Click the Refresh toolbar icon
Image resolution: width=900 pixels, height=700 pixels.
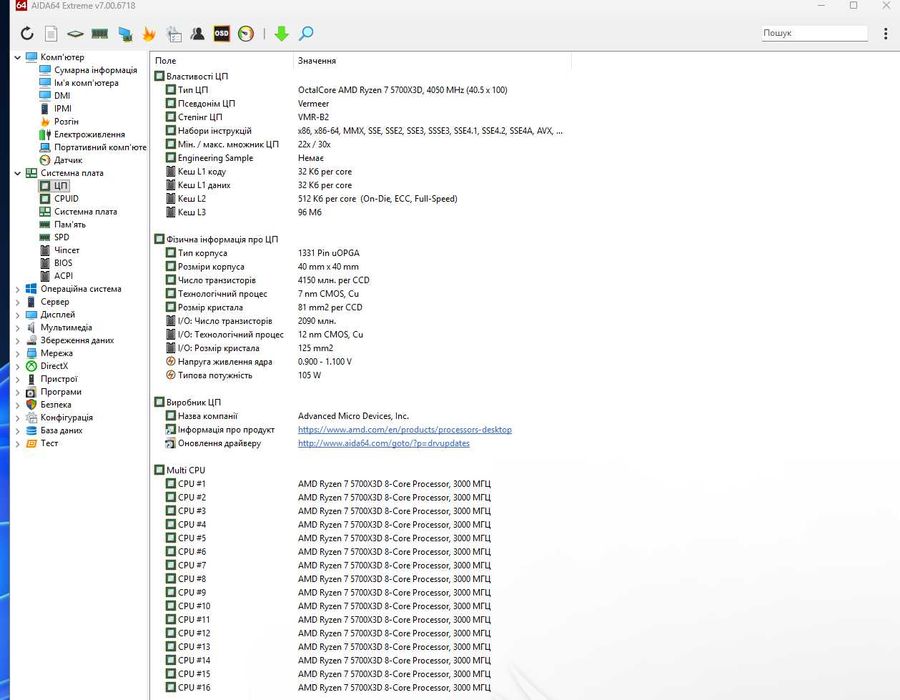tap(27, 34)
